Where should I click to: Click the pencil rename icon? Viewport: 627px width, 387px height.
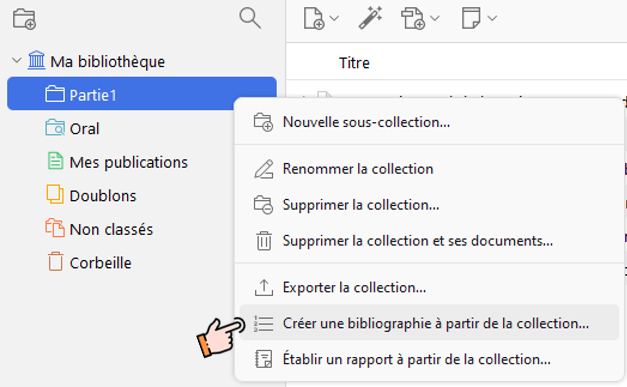pyautogui.click(x=264, y=169)
